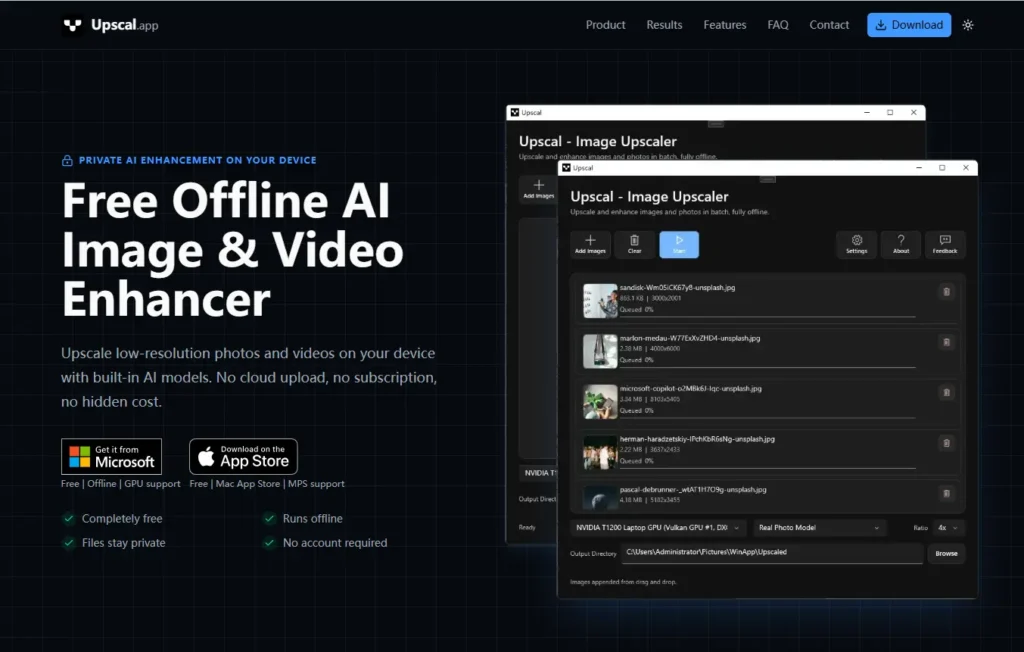Open the Product menu item
1024x652 pixels.
tap(605, 25)
